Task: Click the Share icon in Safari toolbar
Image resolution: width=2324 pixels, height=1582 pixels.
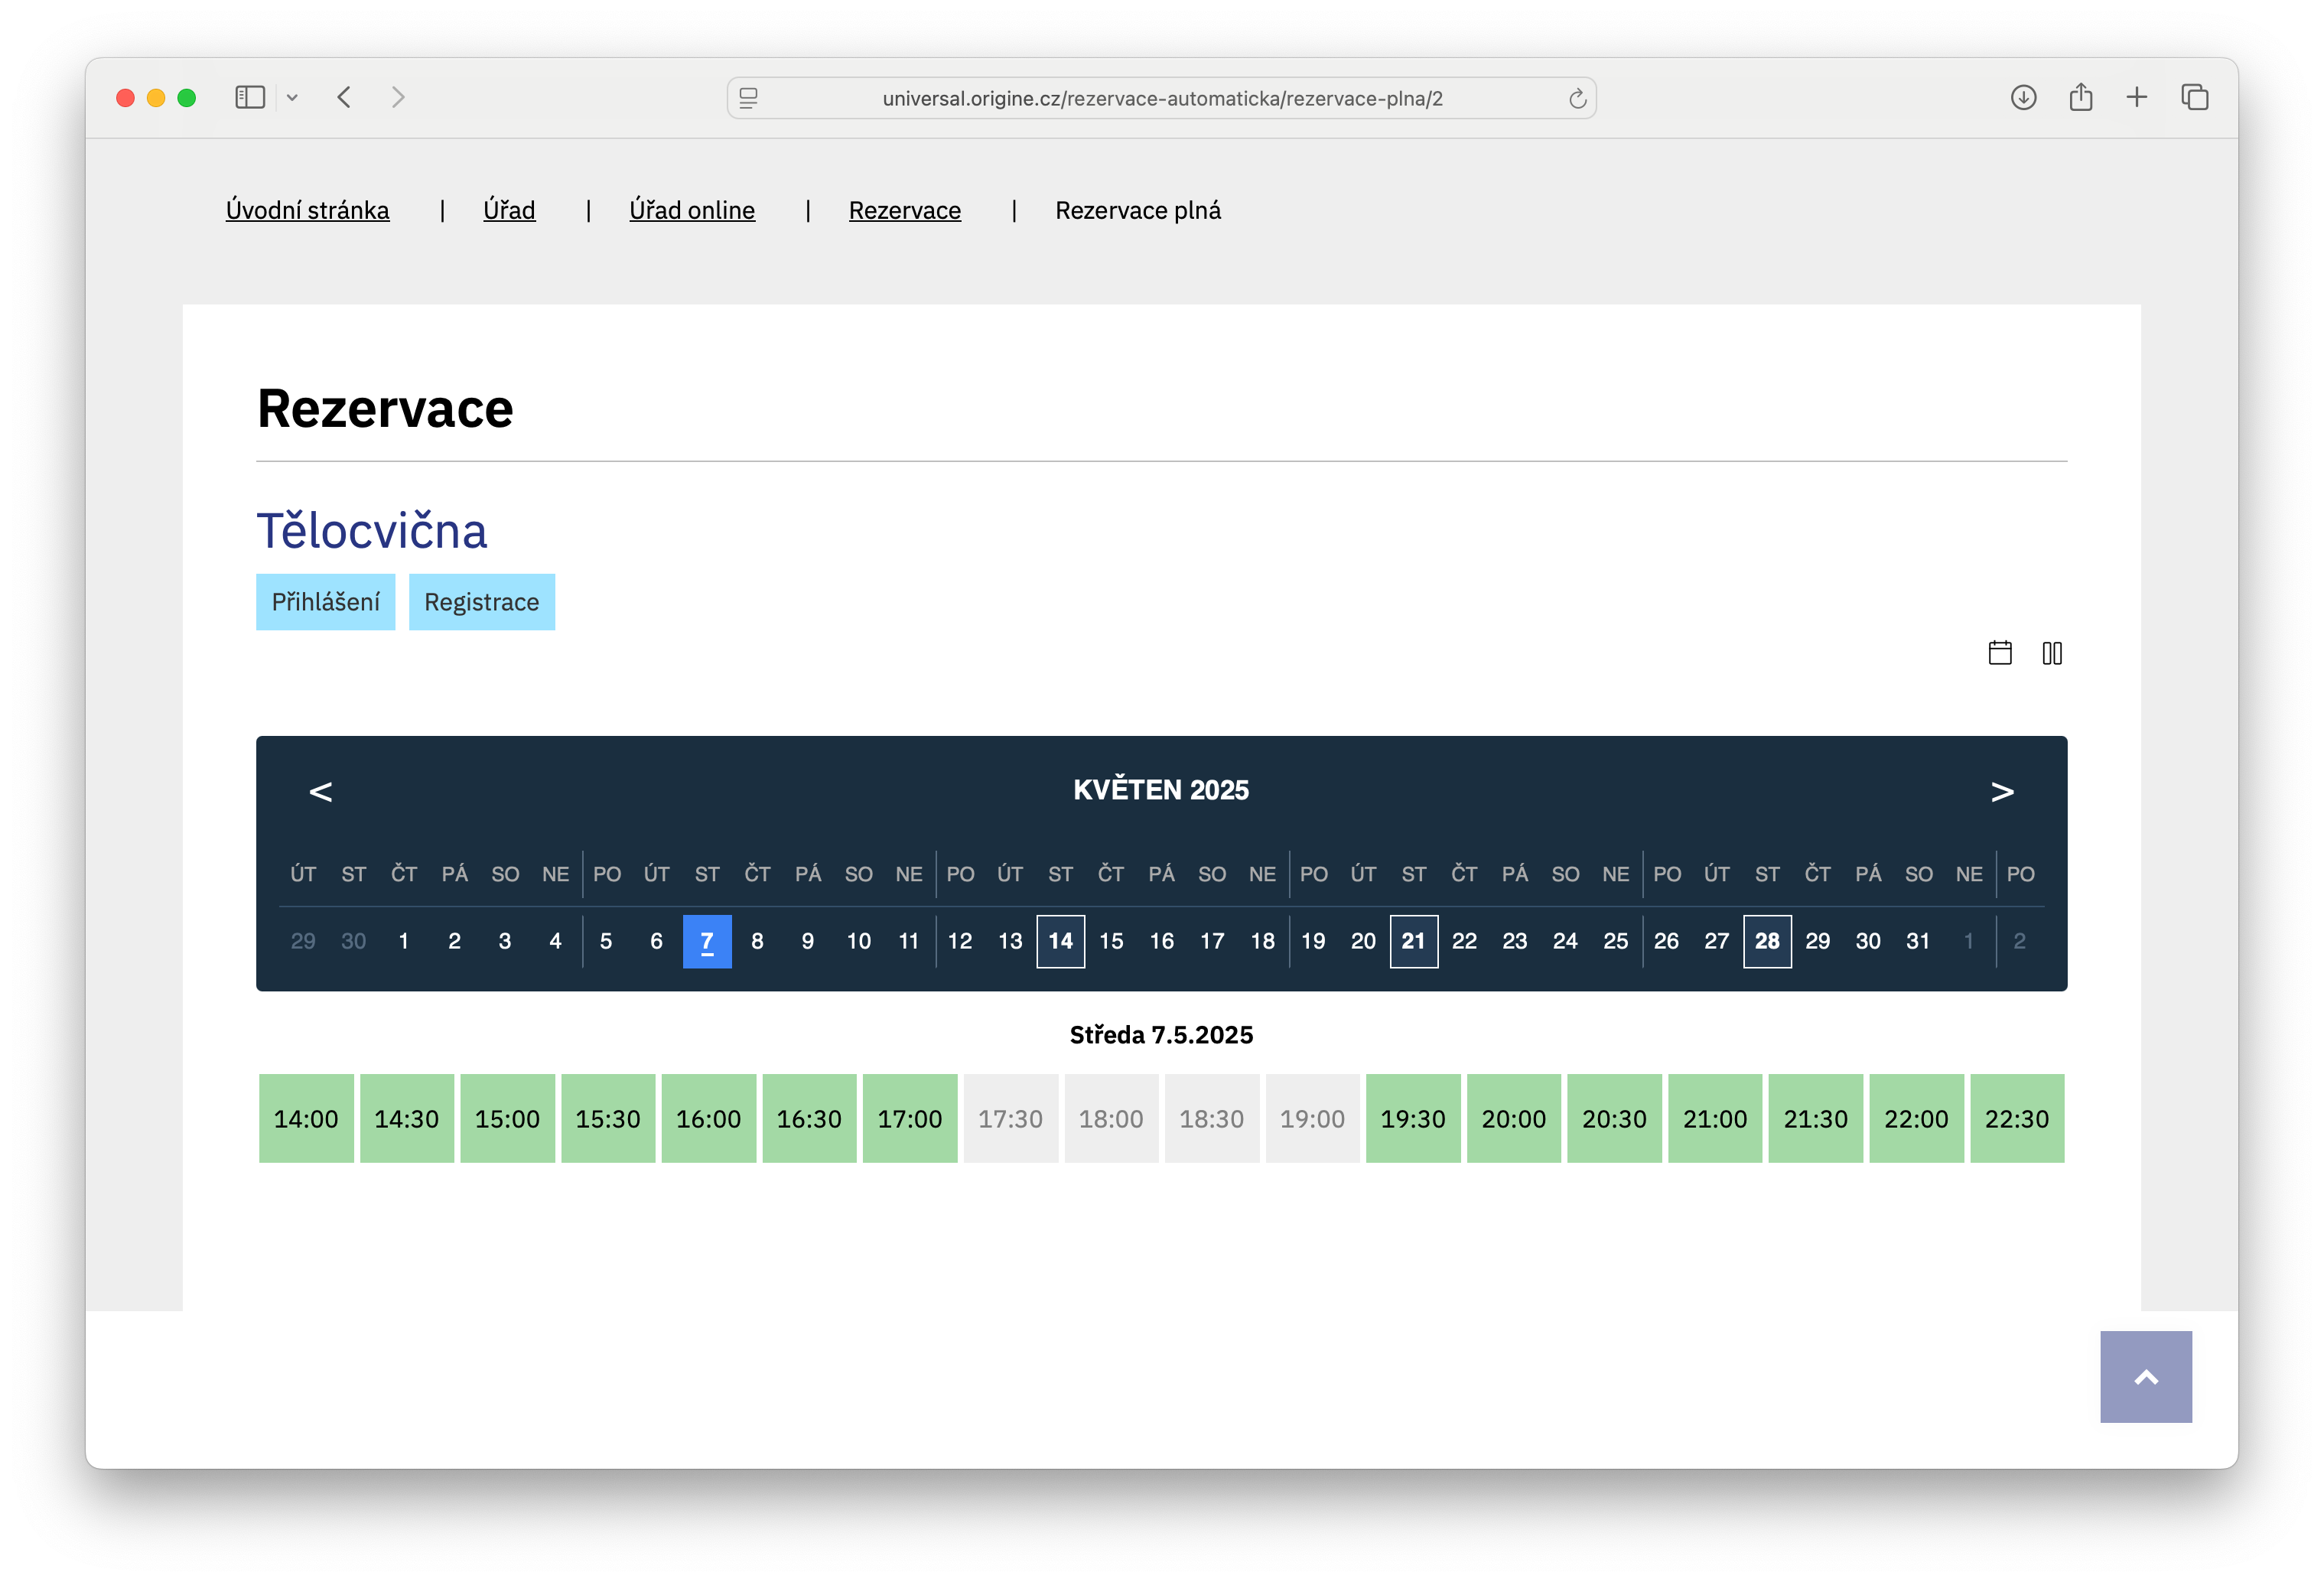Action: point(2081,97)
